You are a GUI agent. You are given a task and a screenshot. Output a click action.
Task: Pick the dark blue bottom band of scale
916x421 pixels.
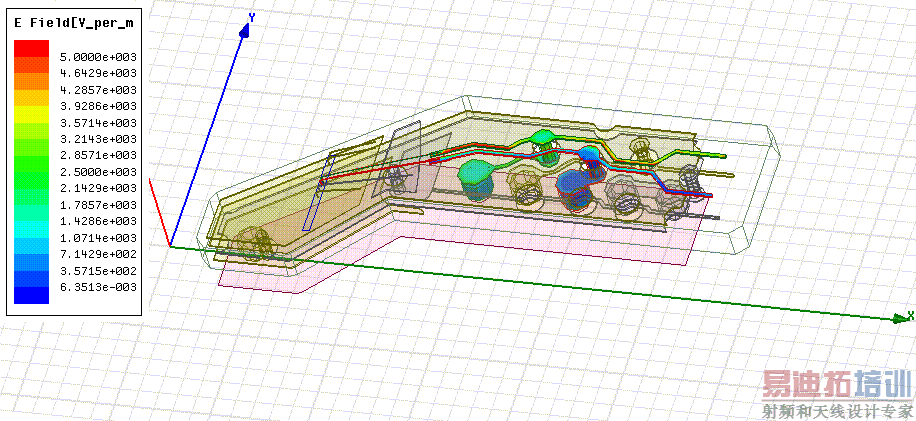point(31,295)
